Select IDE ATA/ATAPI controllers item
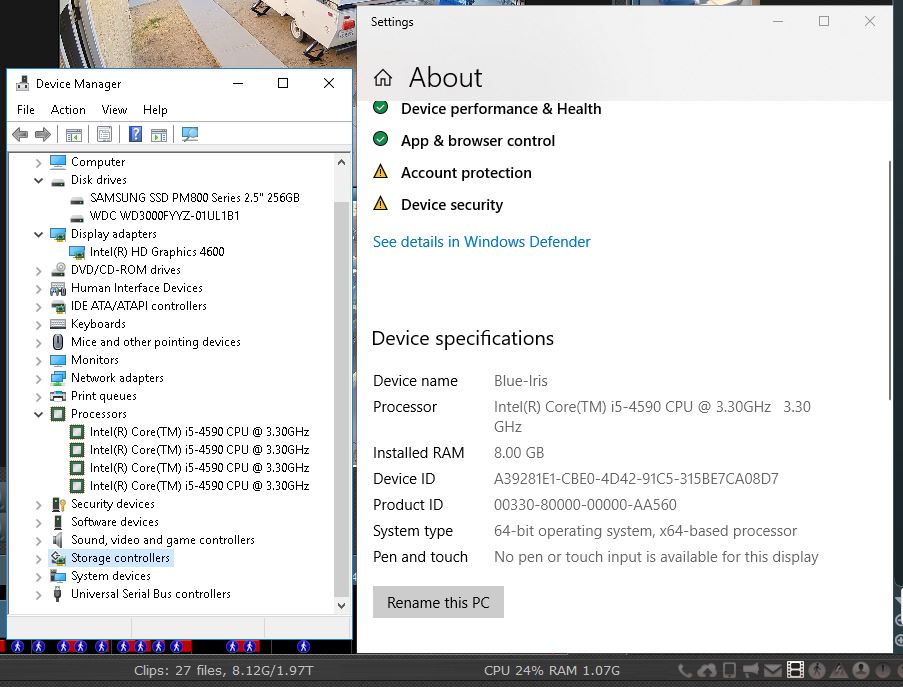903x687 pixels. (x=138, y=306)
